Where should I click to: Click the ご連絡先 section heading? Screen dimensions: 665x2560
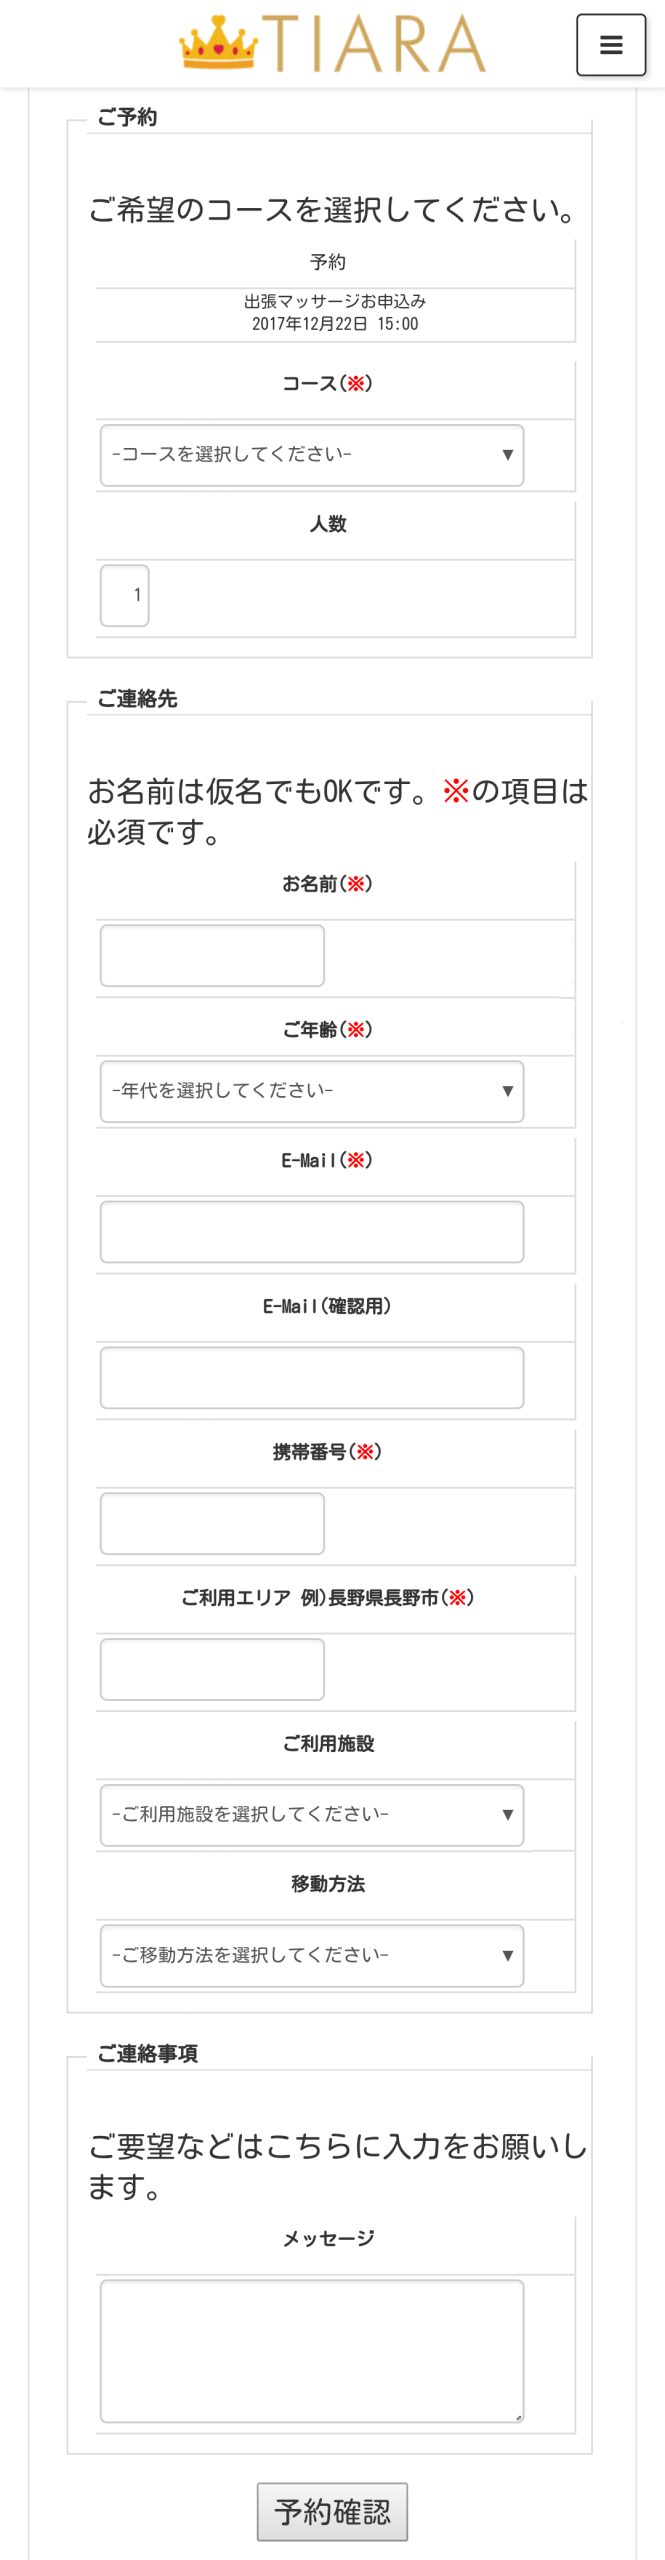137,699
